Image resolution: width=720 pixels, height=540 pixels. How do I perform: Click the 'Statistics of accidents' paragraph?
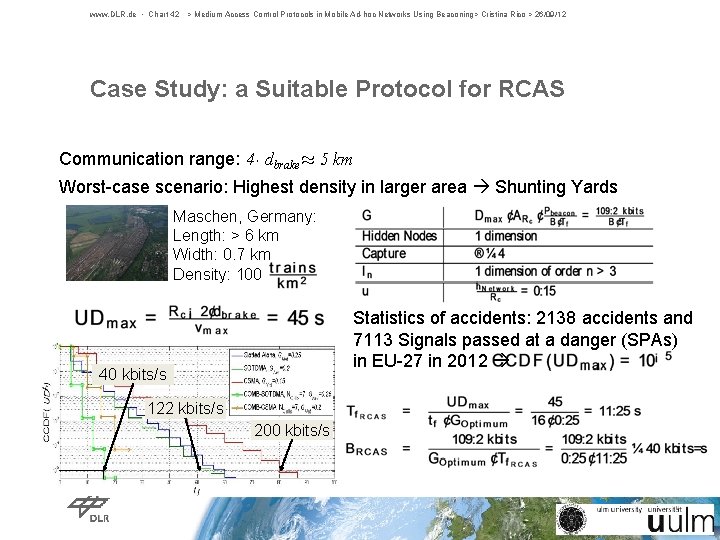pyautogui.click(x=523, y=339)
